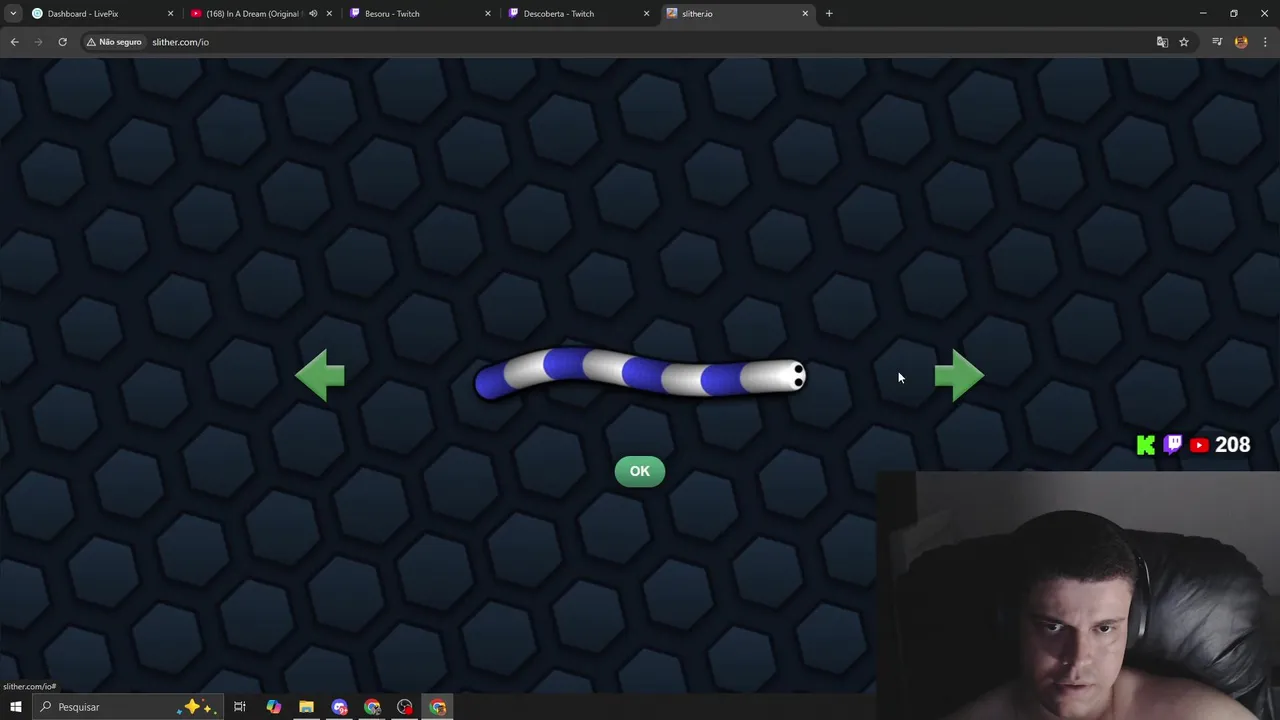
Task: Open the active Chrome taskbar icon
Action: (x=438, y=707)
